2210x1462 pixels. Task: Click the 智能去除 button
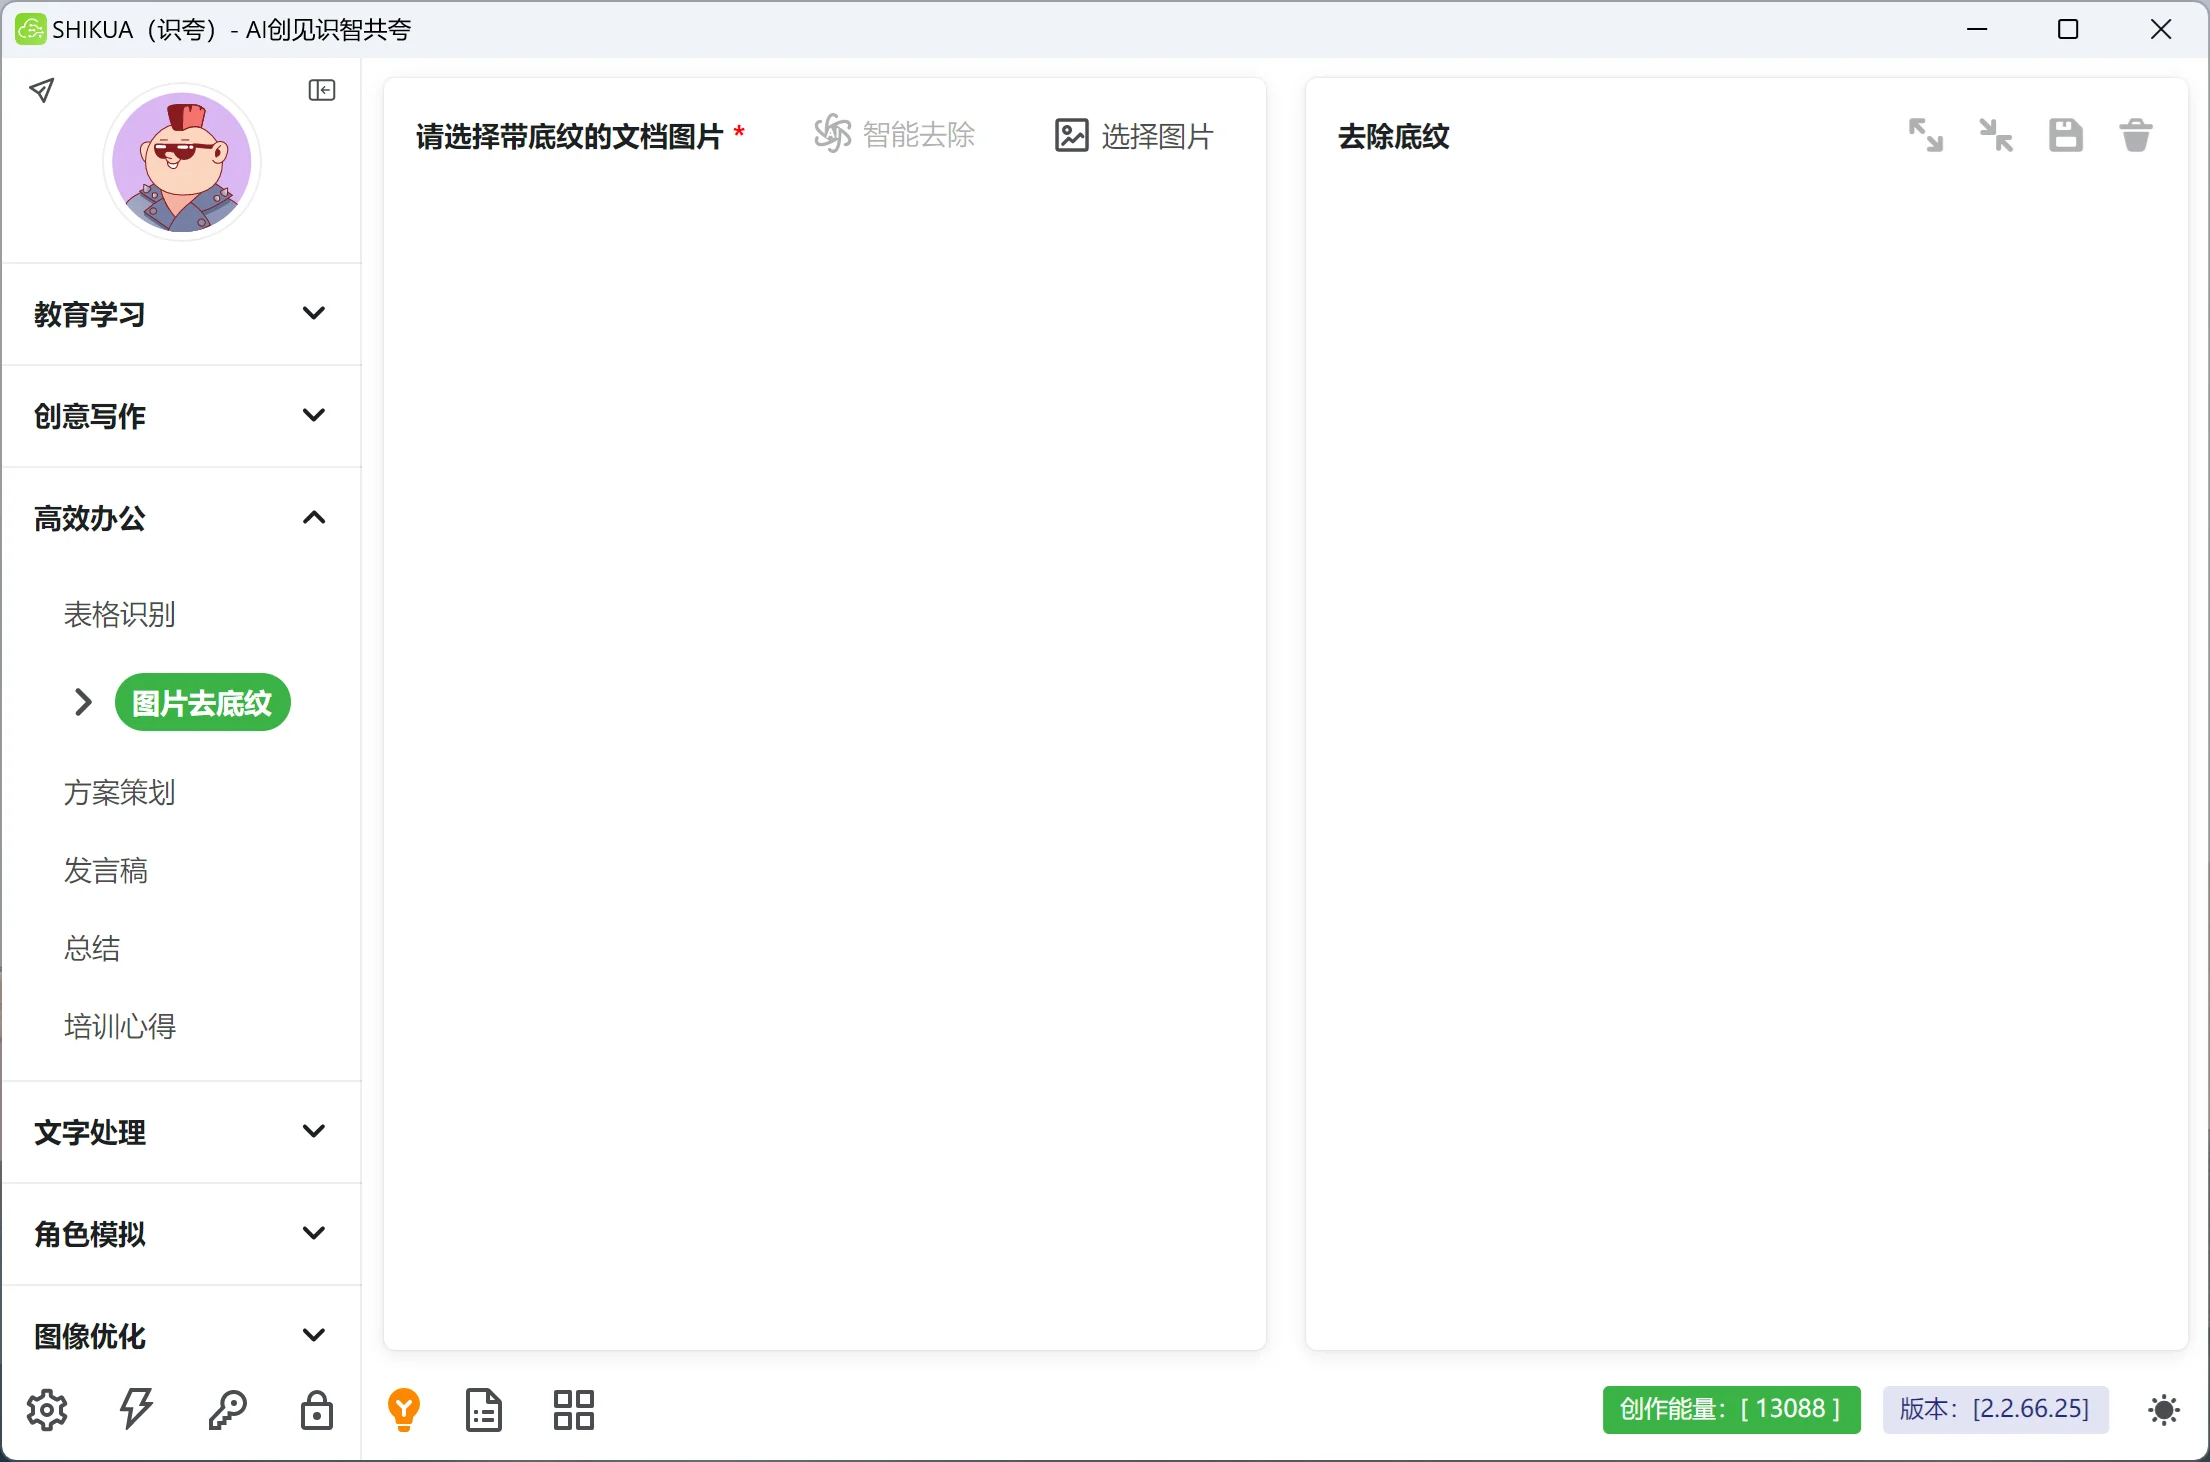click(x=895, y=135)
